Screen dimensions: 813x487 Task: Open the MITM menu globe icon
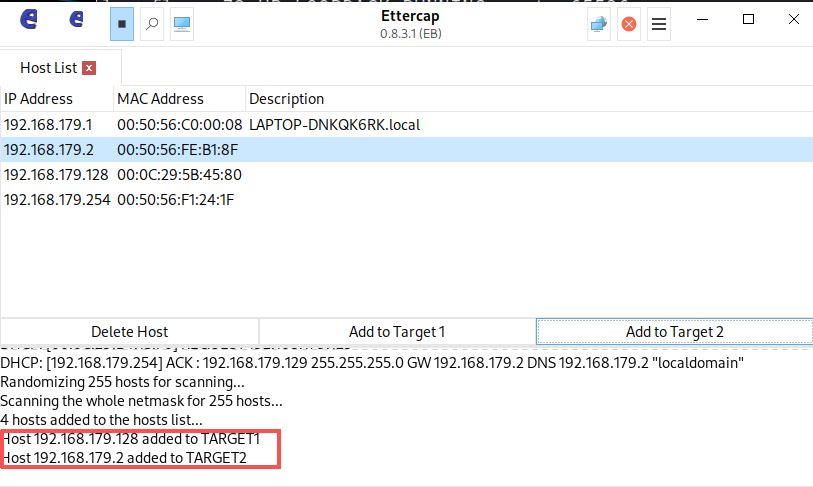pos(599,24)
